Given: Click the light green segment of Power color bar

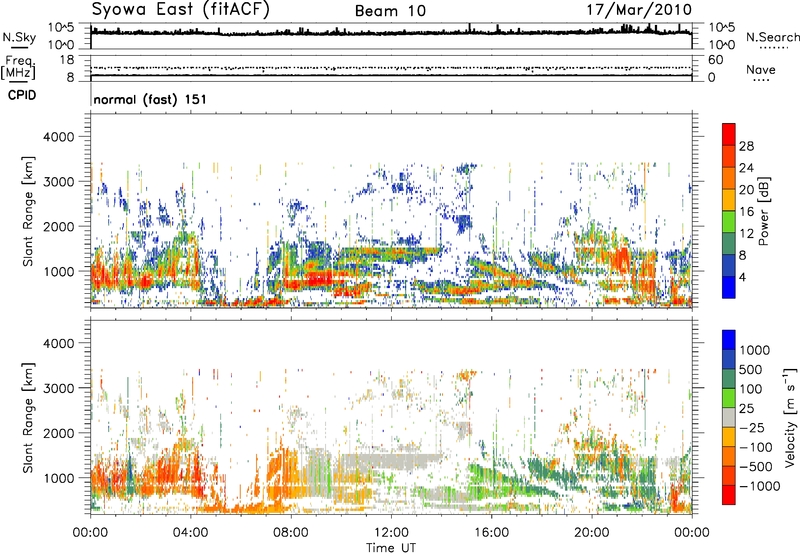Looking at the screenshot, I should click(729, 222).
